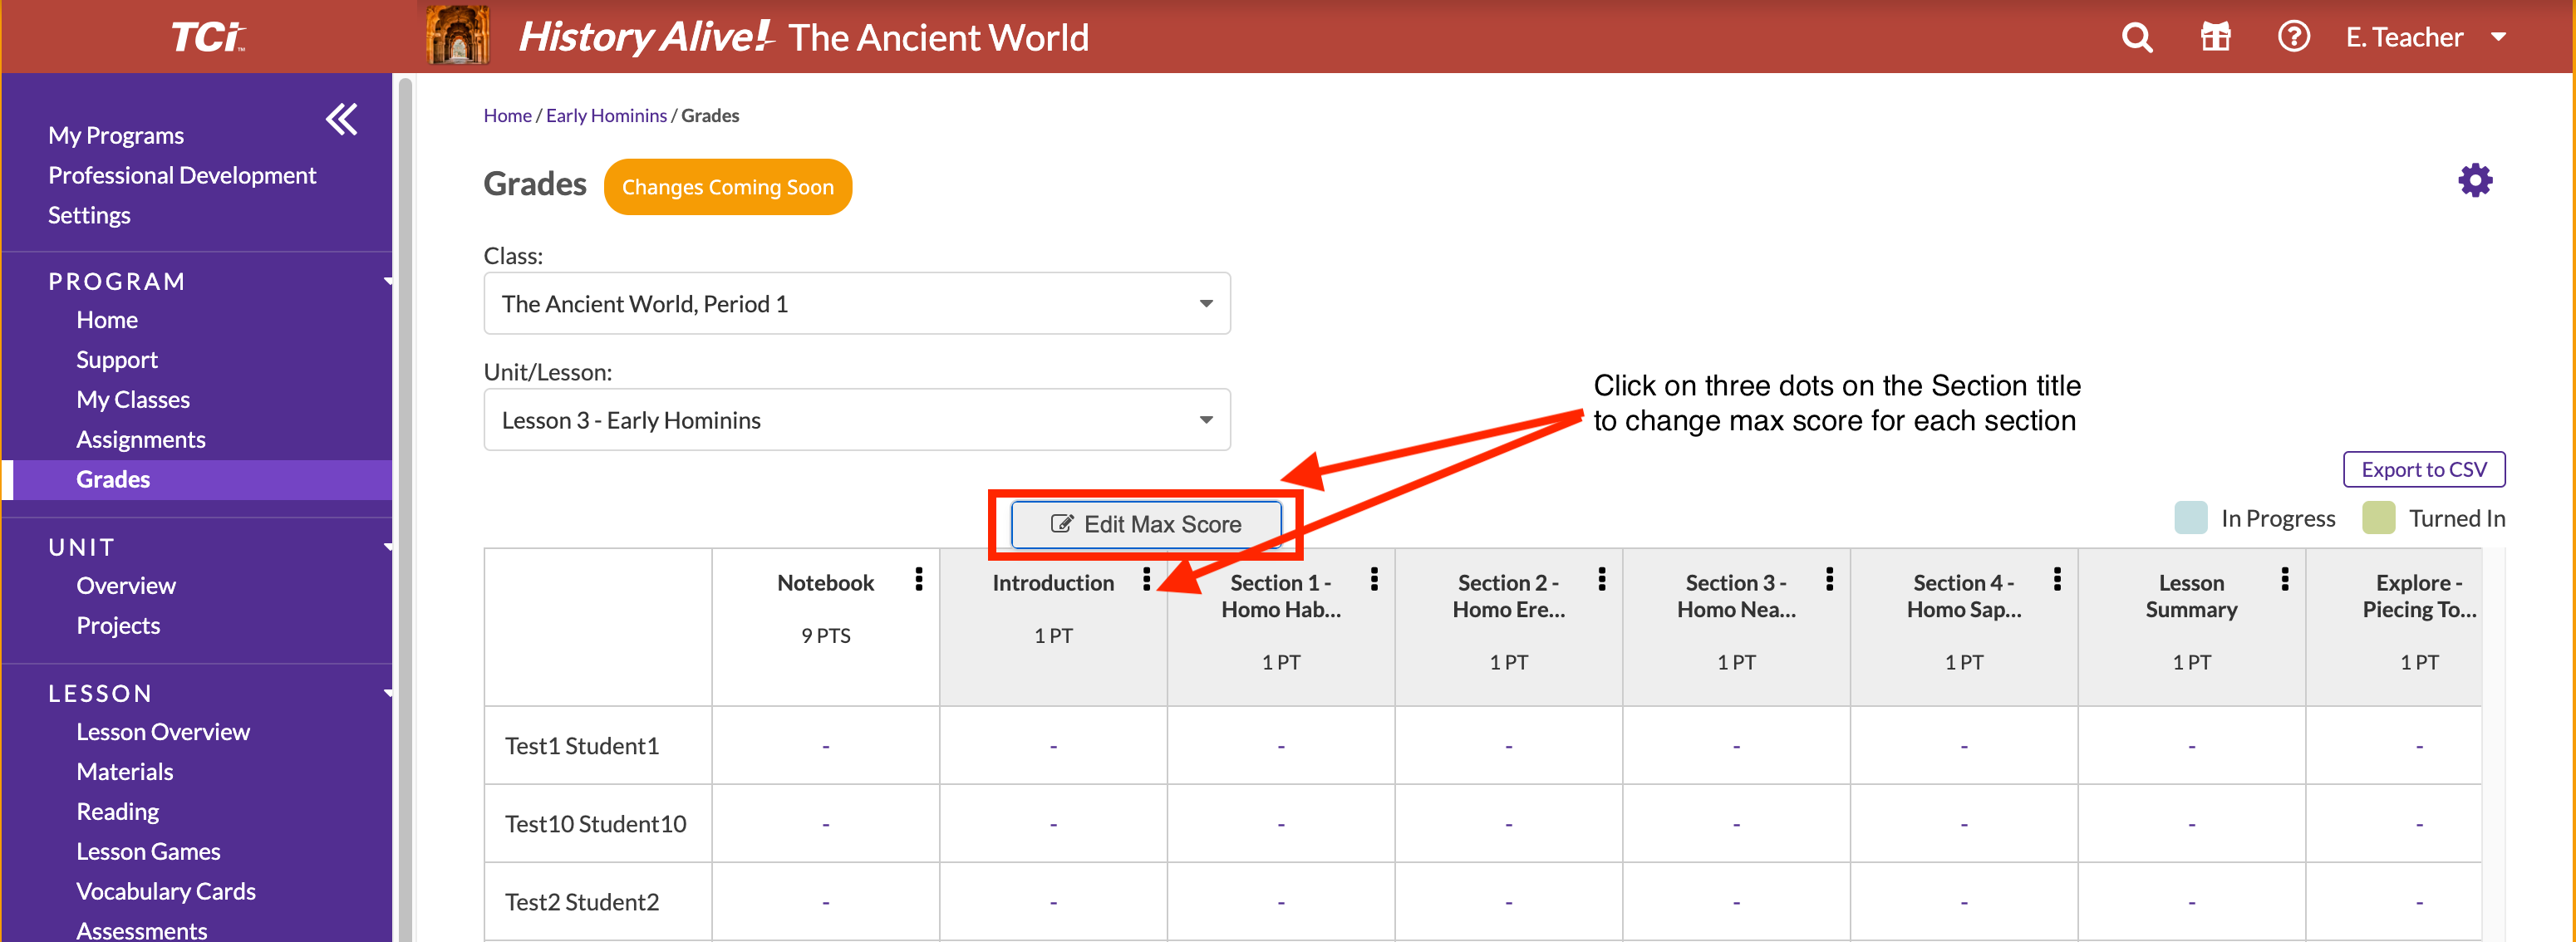
Task: Open grades settings gear icon
Action: click(x=2475, y=181)
